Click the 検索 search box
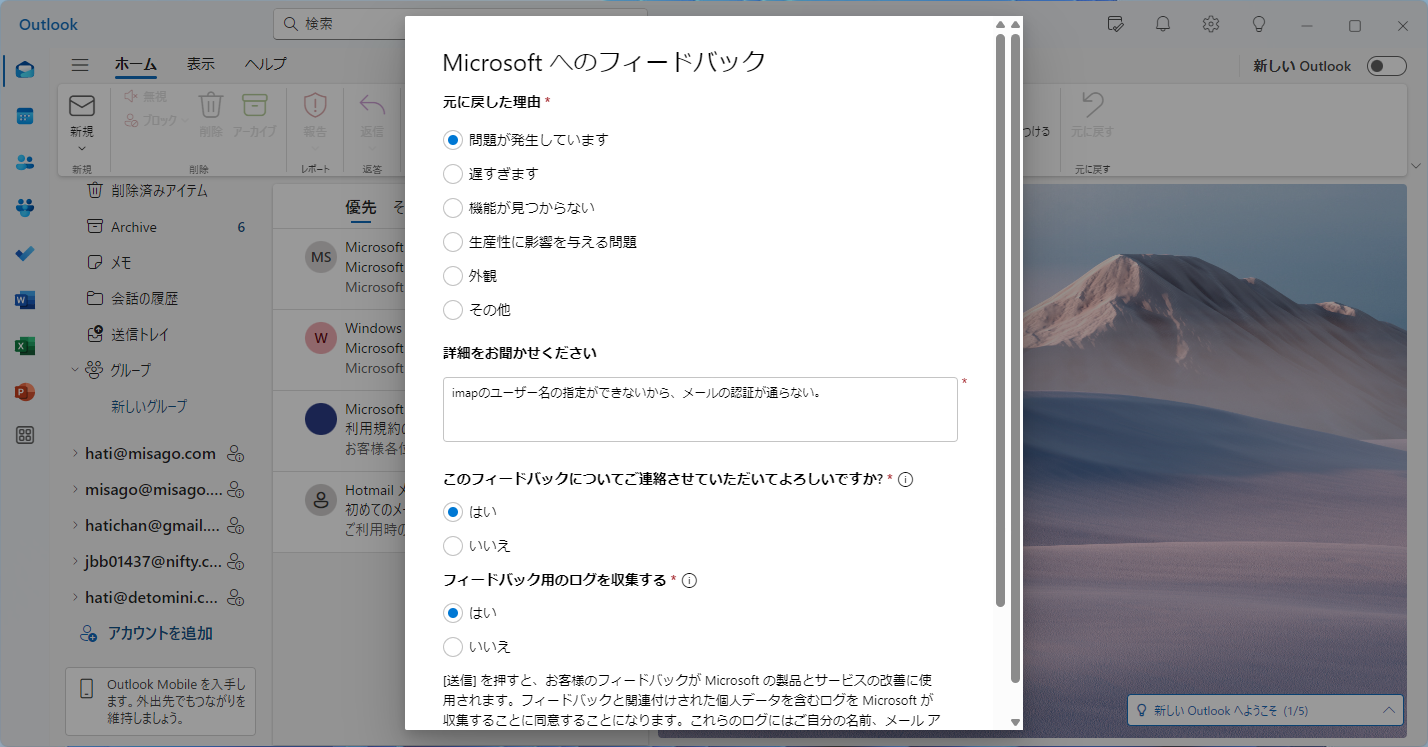Screen dimensions: 1428x747 click(460, 24)
